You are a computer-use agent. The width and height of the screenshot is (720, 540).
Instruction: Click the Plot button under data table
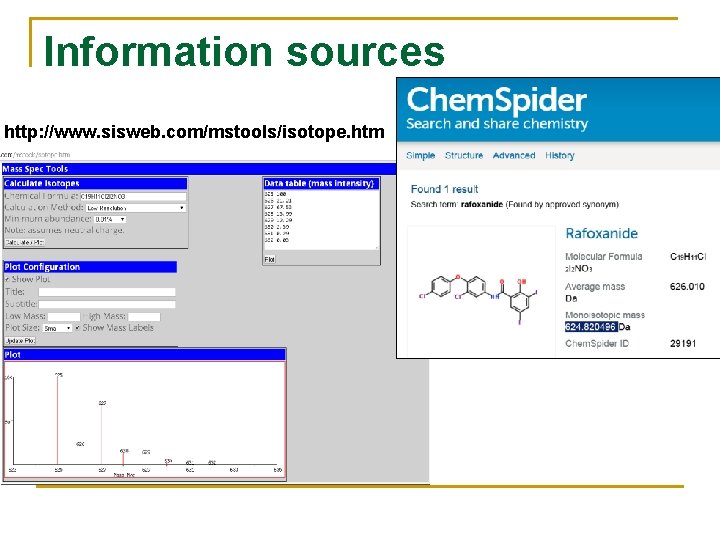[270, 259]
